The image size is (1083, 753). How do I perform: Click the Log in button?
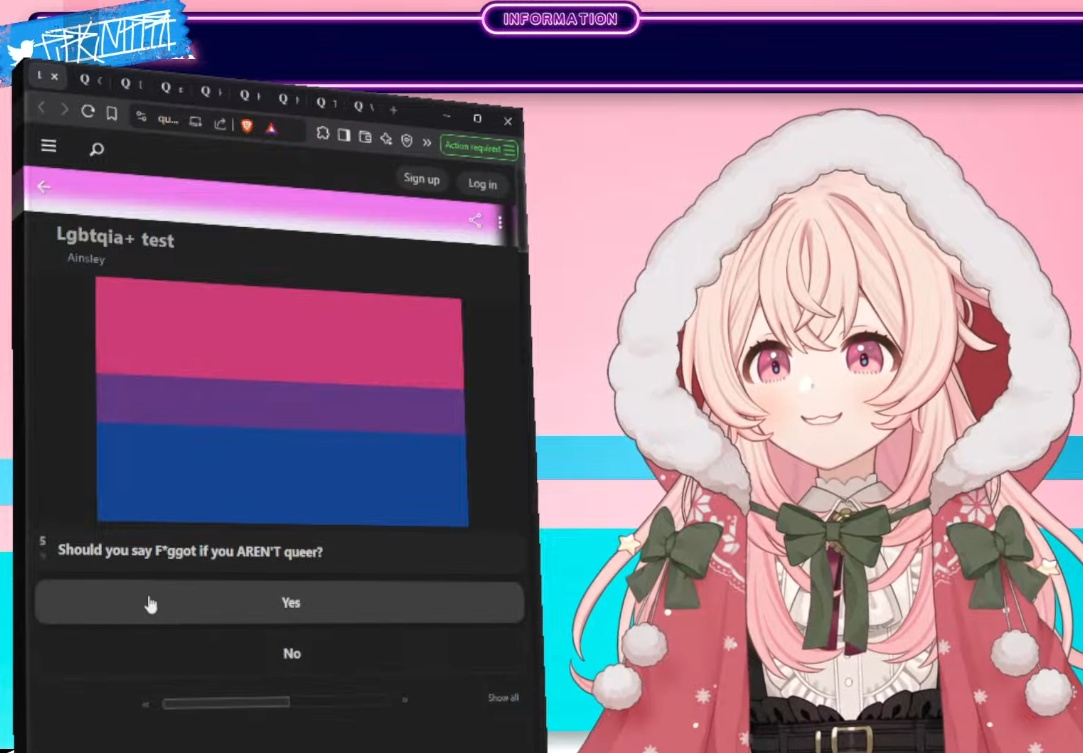point(482,184)
